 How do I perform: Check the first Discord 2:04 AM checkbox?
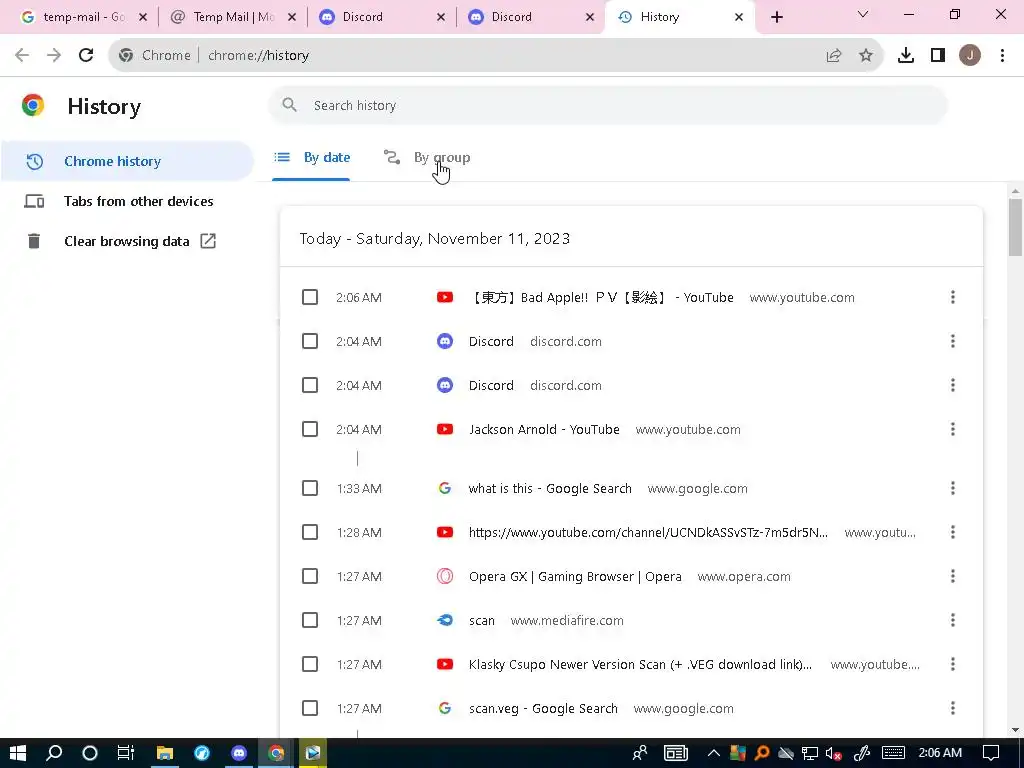[310, 341]
